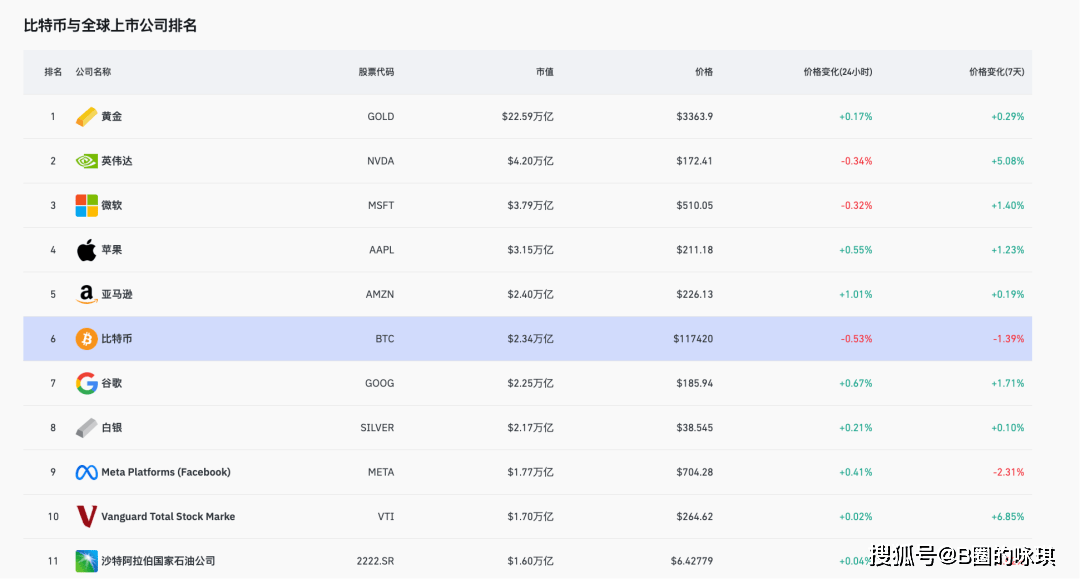Click the $172.41 price value
The height and width of the screenshot is (579, 1080).
pyautogui.click(x=694, y=161)
